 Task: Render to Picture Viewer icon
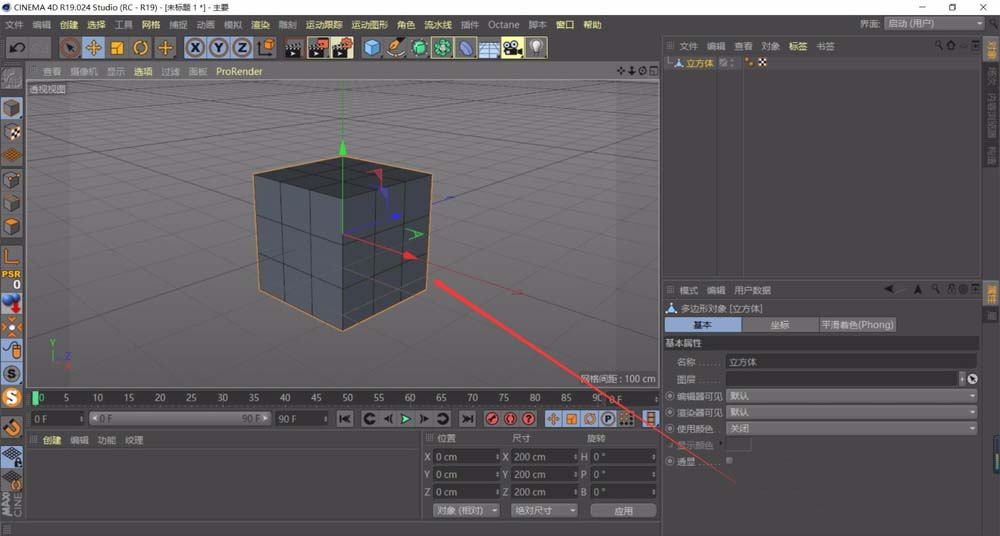pos(318,48)
